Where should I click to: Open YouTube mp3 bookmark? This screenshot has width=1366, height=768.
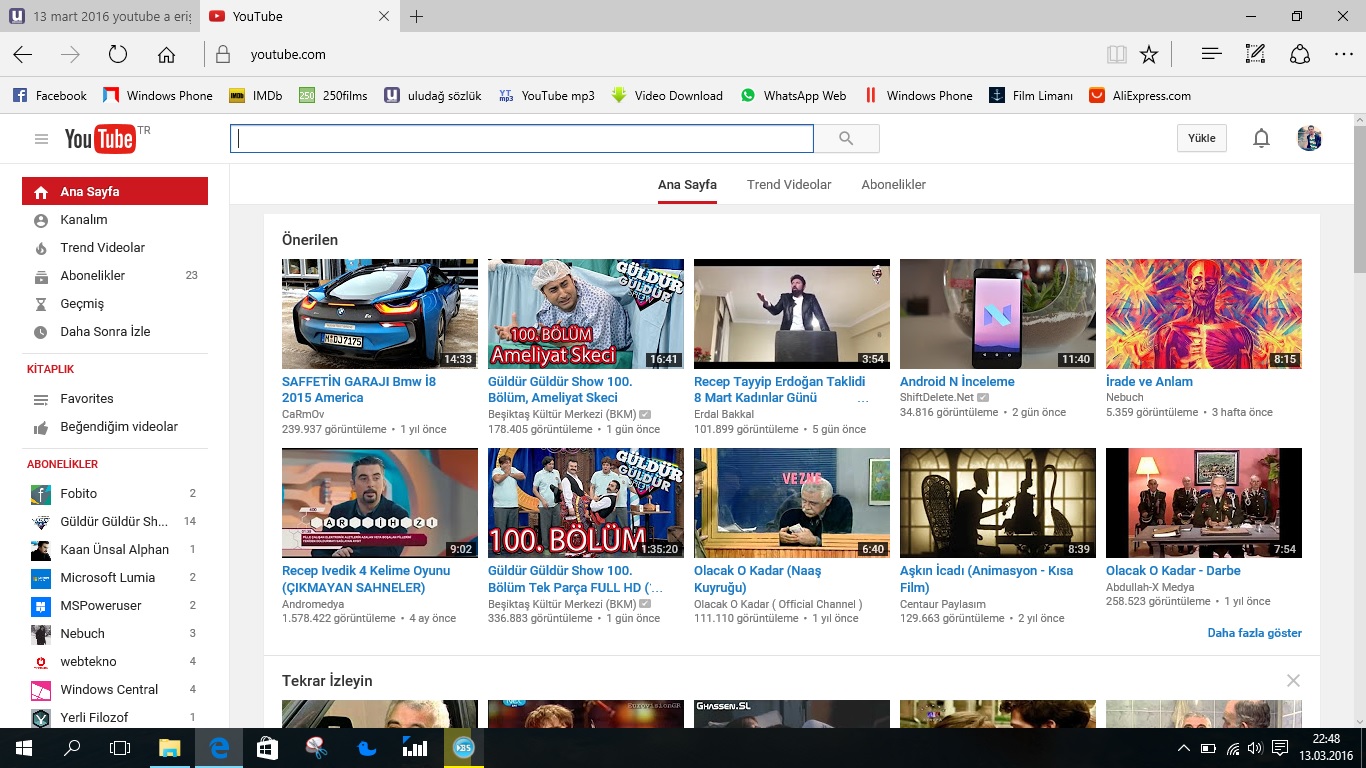coord(546,96)
